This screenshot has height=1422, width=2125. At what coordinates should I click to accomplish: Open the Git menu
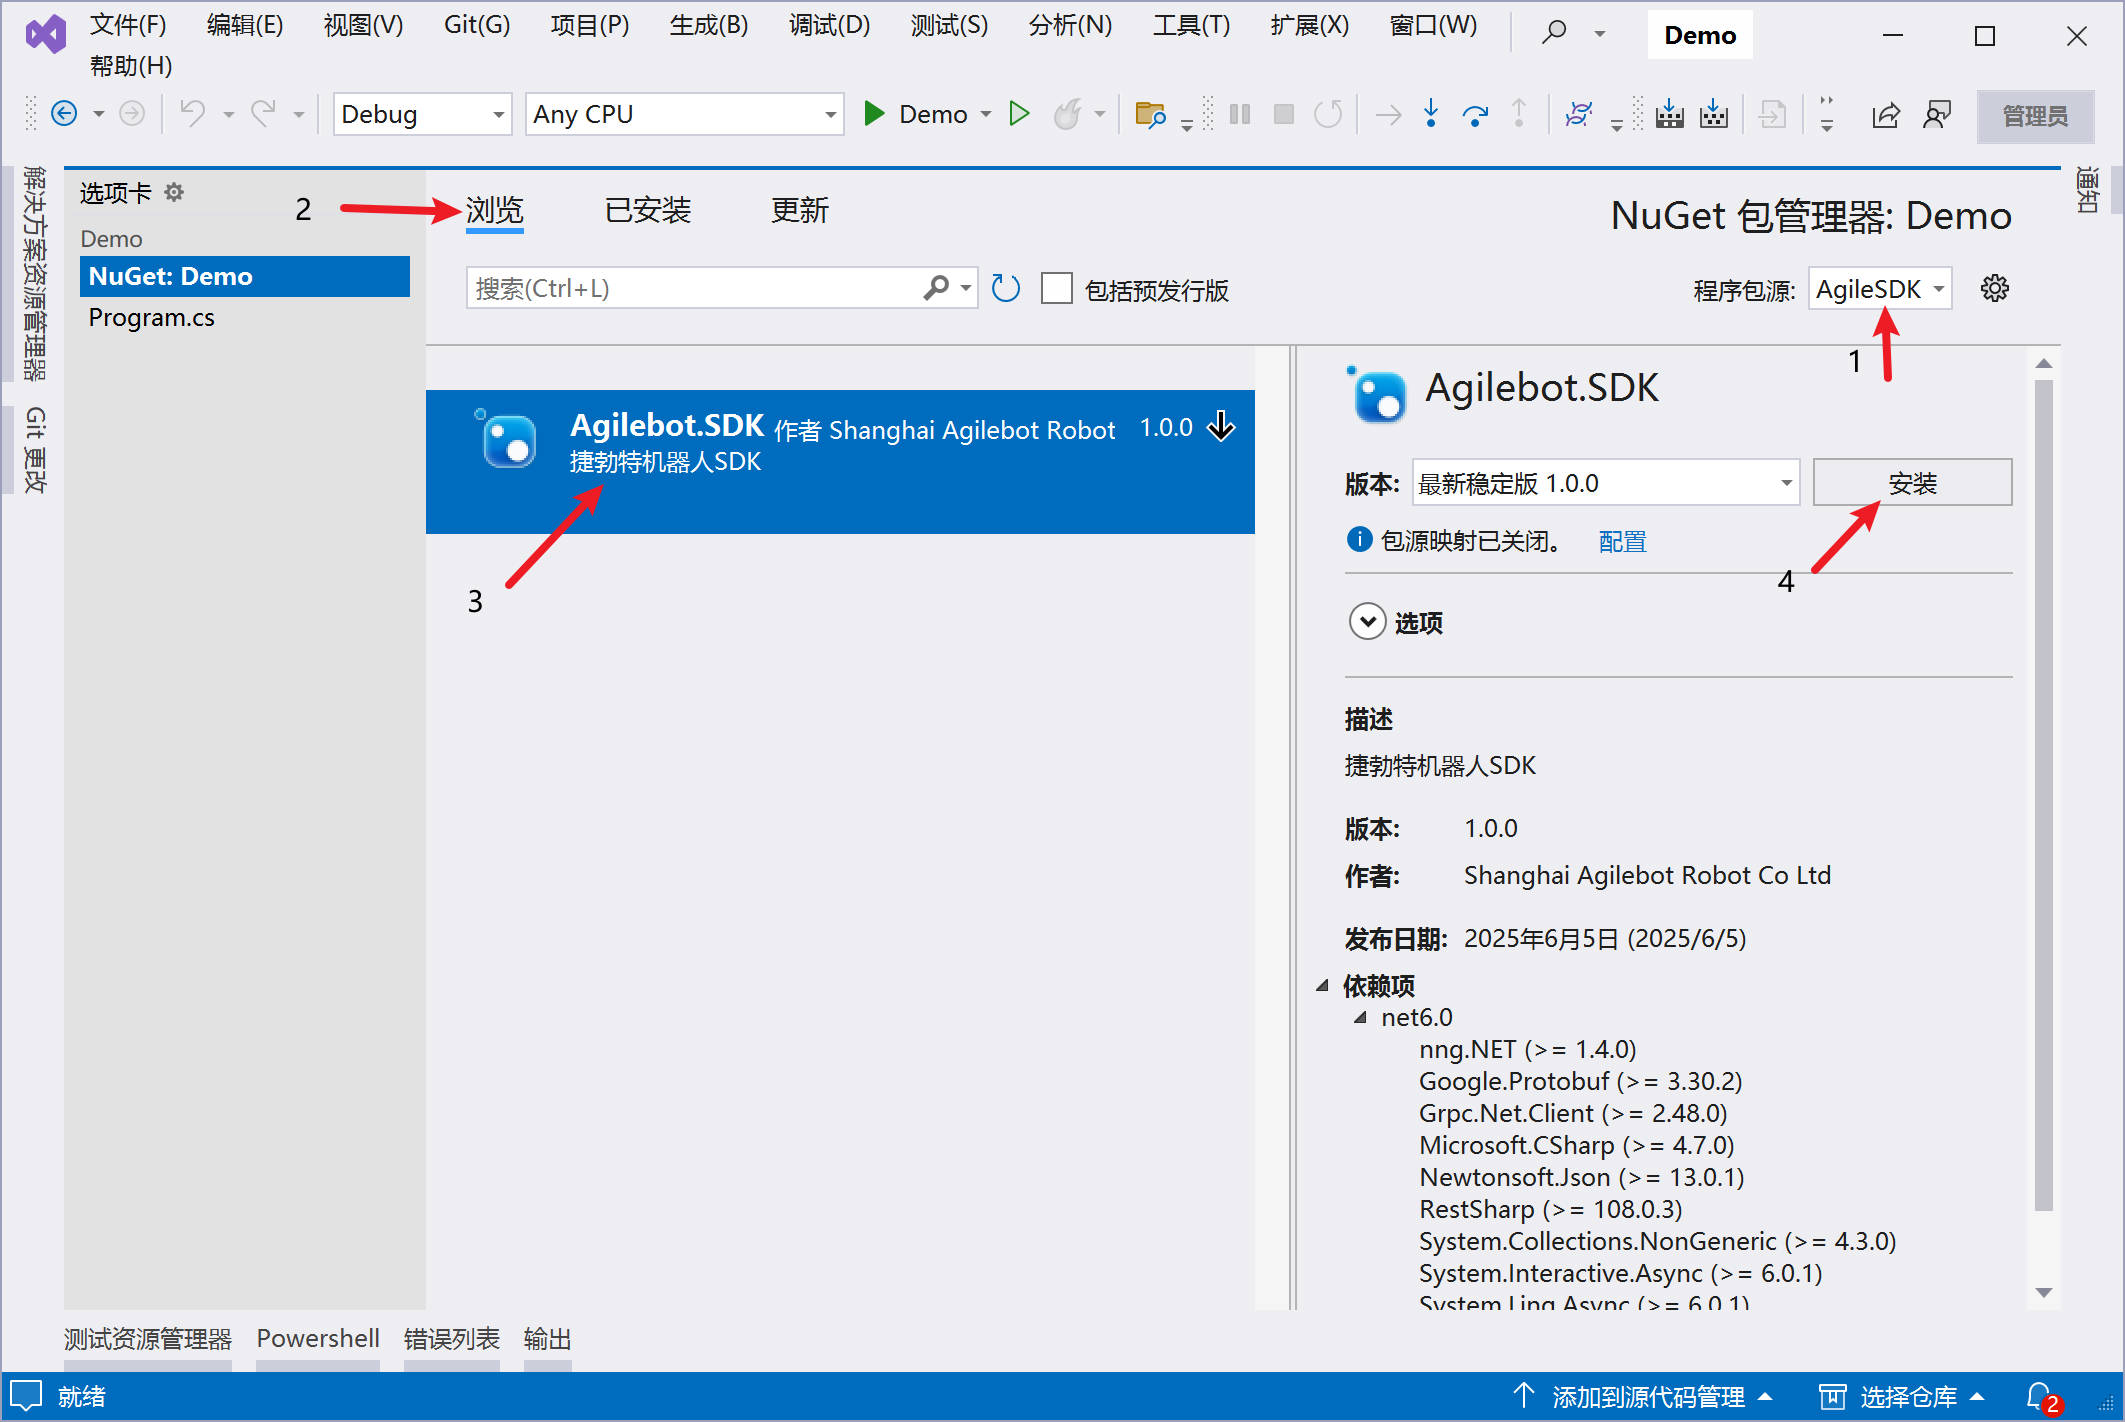[x=477, y=25]
